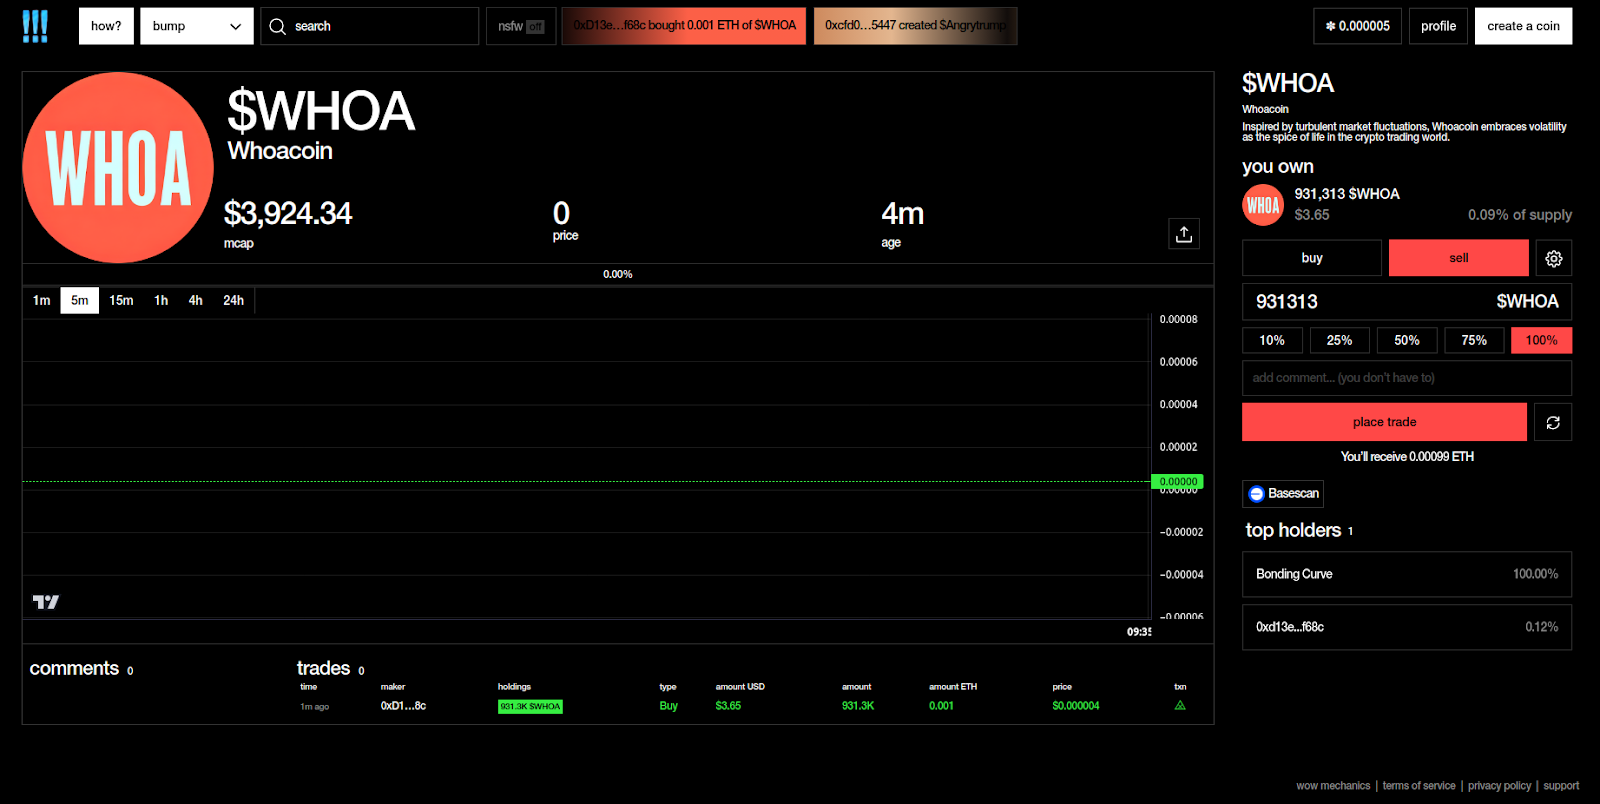Image resolution: width=1600 pixels, height=804 pixels.
Task: Open the terms of service link
Action: (1419, 786)
